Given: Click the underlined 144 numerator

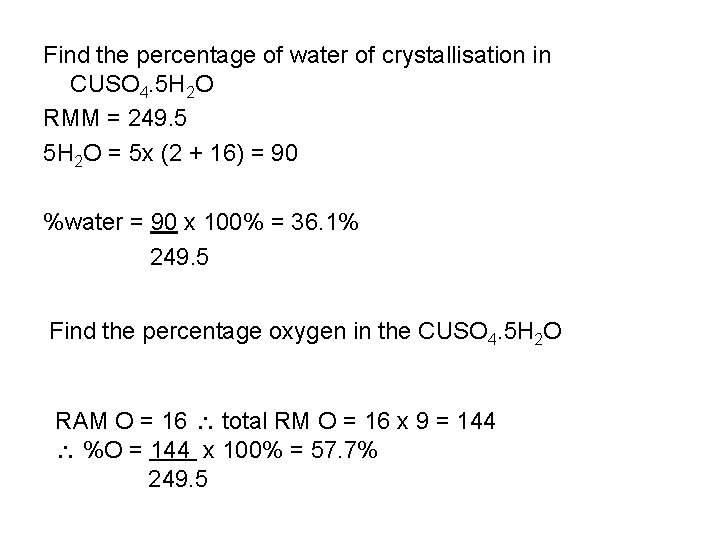Looking at the screenshot, I should tap(171, 450).
